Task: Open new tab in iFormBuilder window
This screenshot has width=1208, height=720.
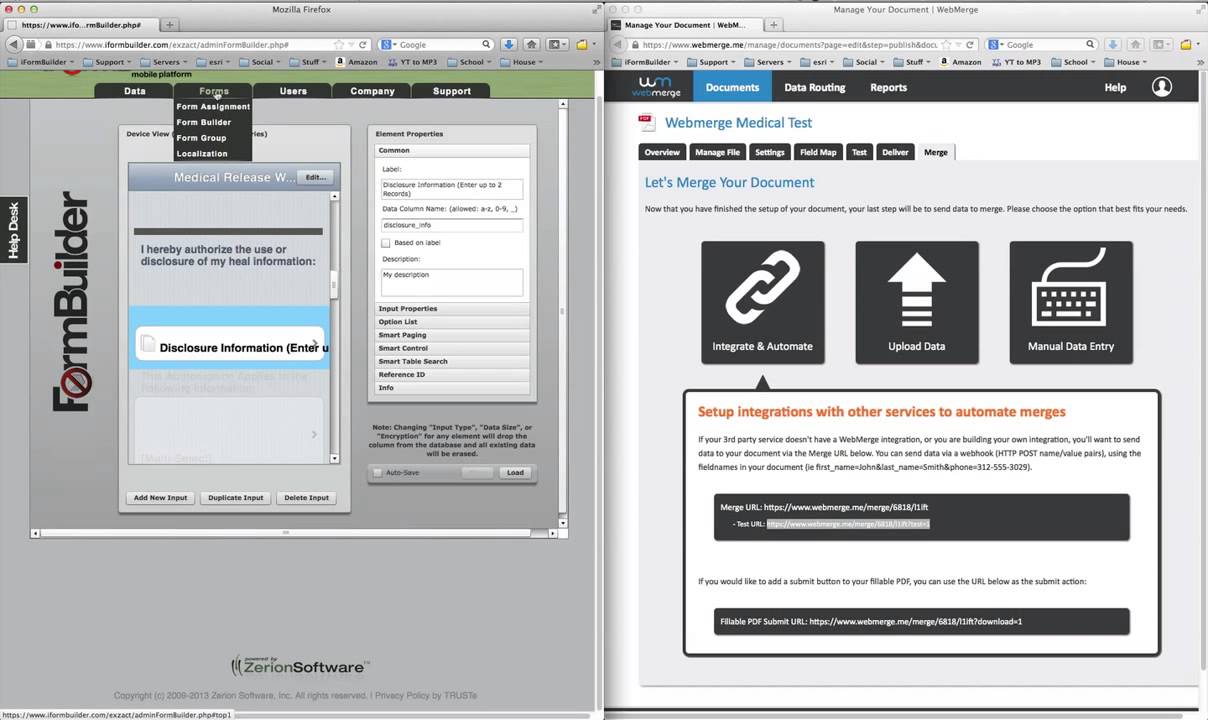Action: coord(170,24)
